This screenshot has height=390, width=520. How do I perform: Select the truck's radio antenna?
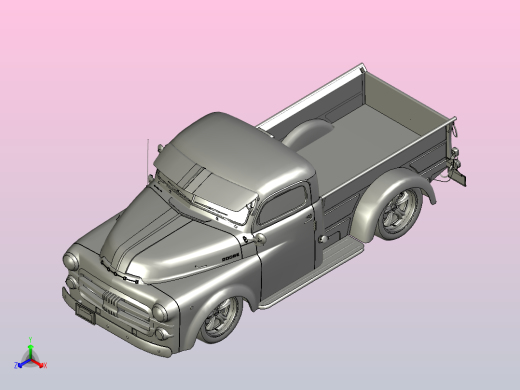pos(148,160)
